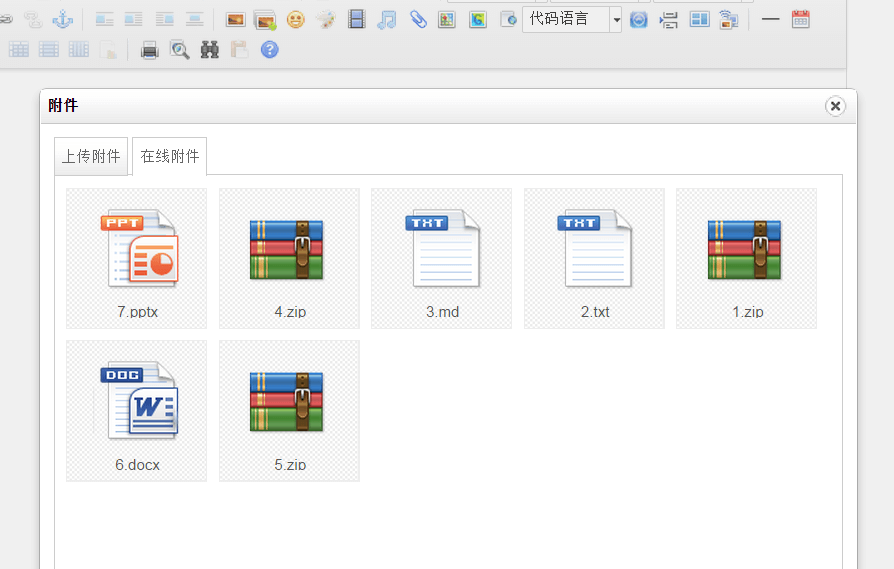The width and height of the screenshot is (894, 569).
Task: Select the 在线附件 tab
Action: click(169, 156)
